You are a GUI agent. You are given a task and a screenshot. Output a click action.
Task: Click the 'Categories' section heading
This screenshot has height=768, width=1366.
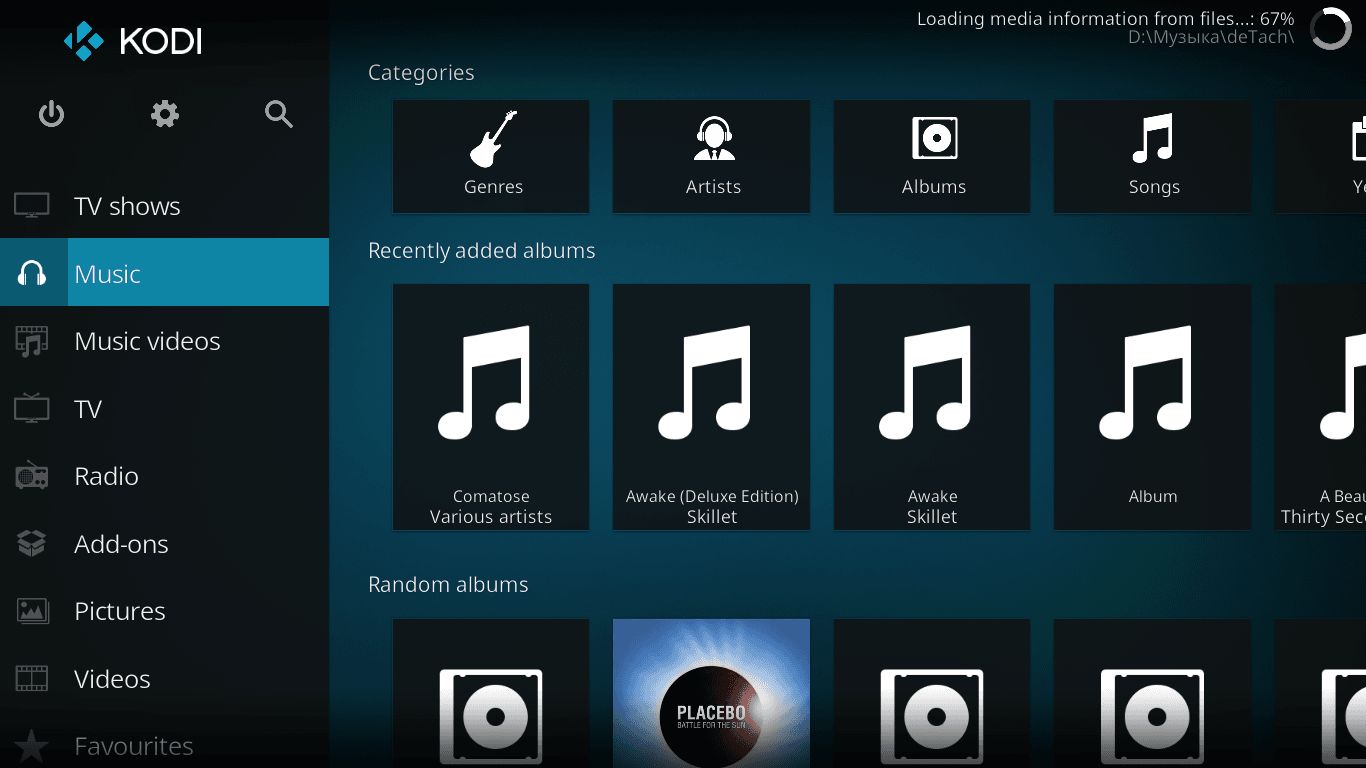click(x=421, y=73)
